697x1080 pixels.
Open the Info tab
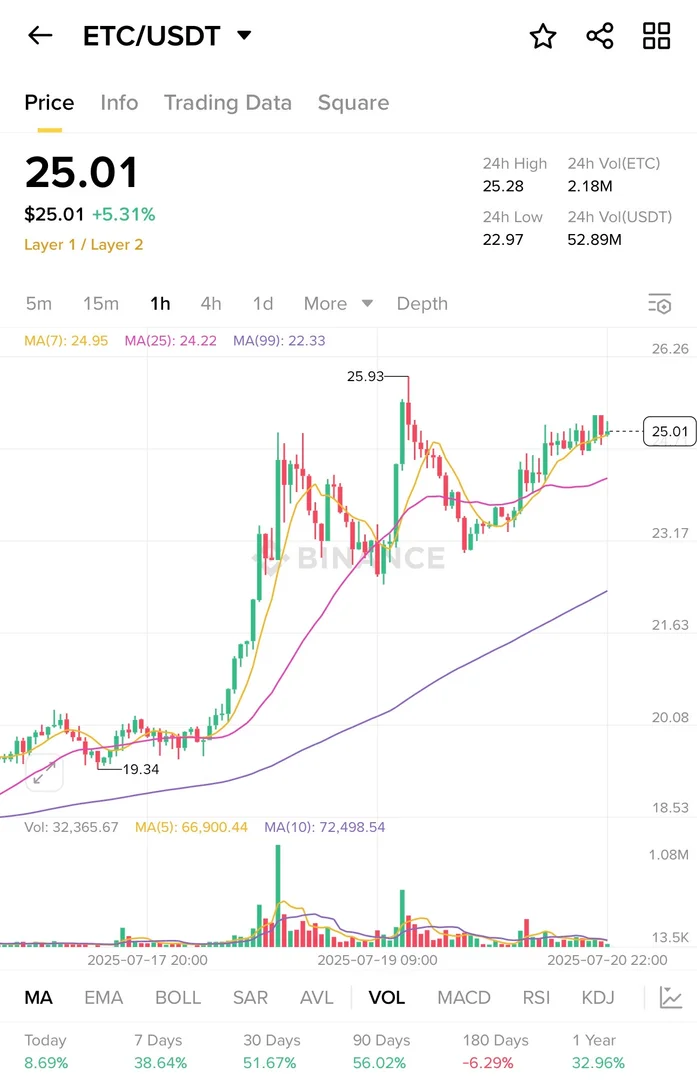click(119, 103)
